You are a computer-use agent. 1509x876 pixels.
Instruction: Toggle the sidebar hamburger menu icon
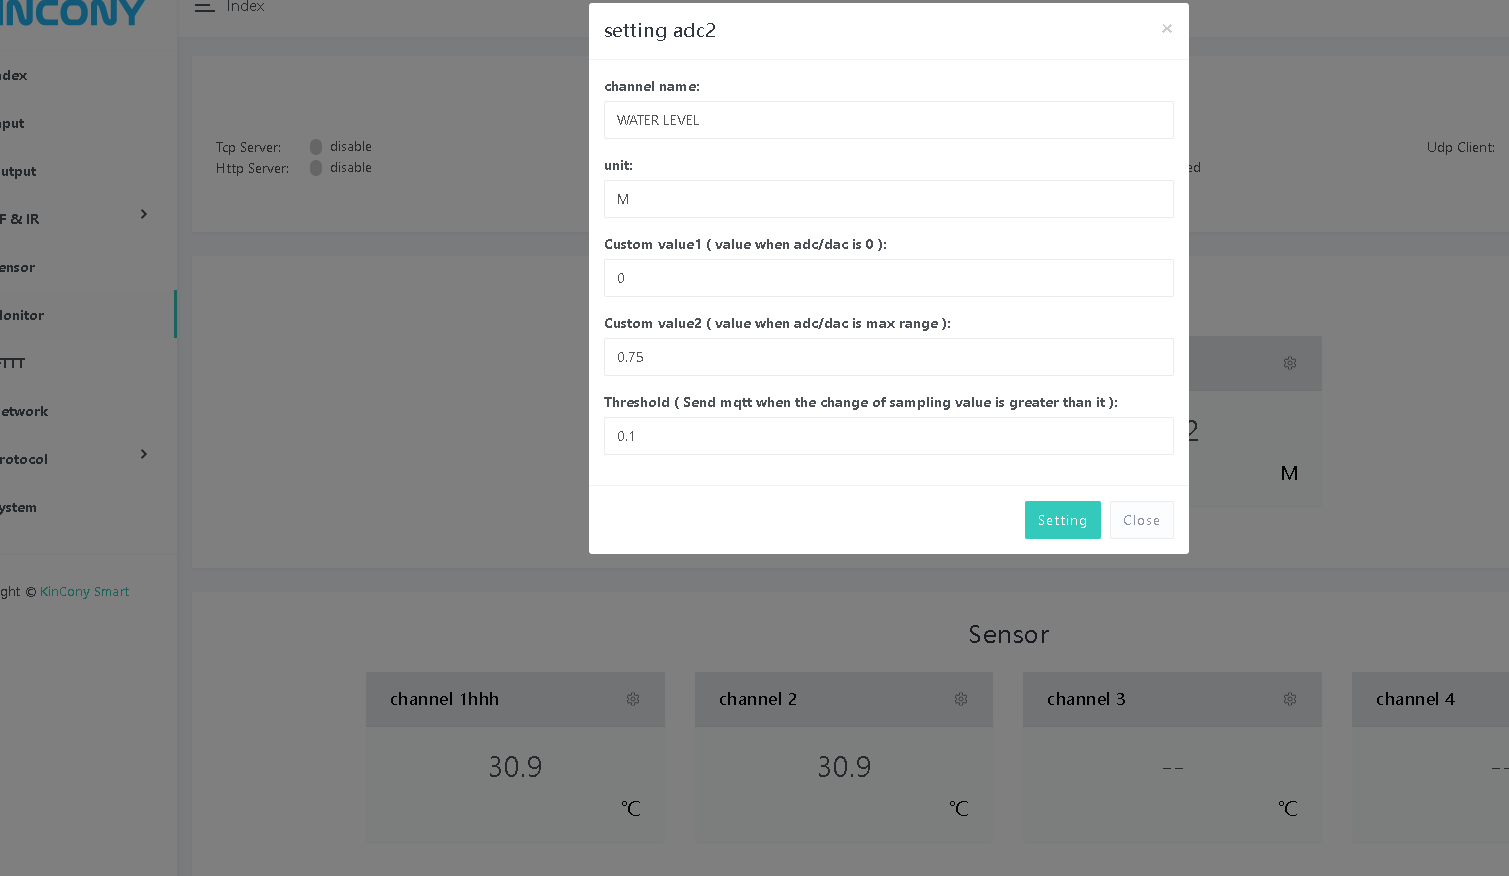tap(205, 7)
